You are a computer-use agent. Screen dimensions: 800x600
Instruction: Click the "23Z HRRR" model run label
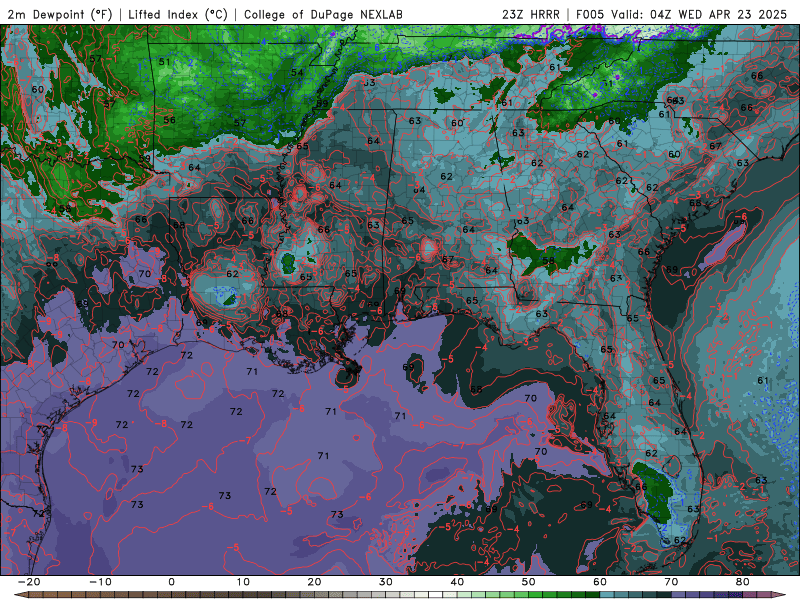point(531,15)
